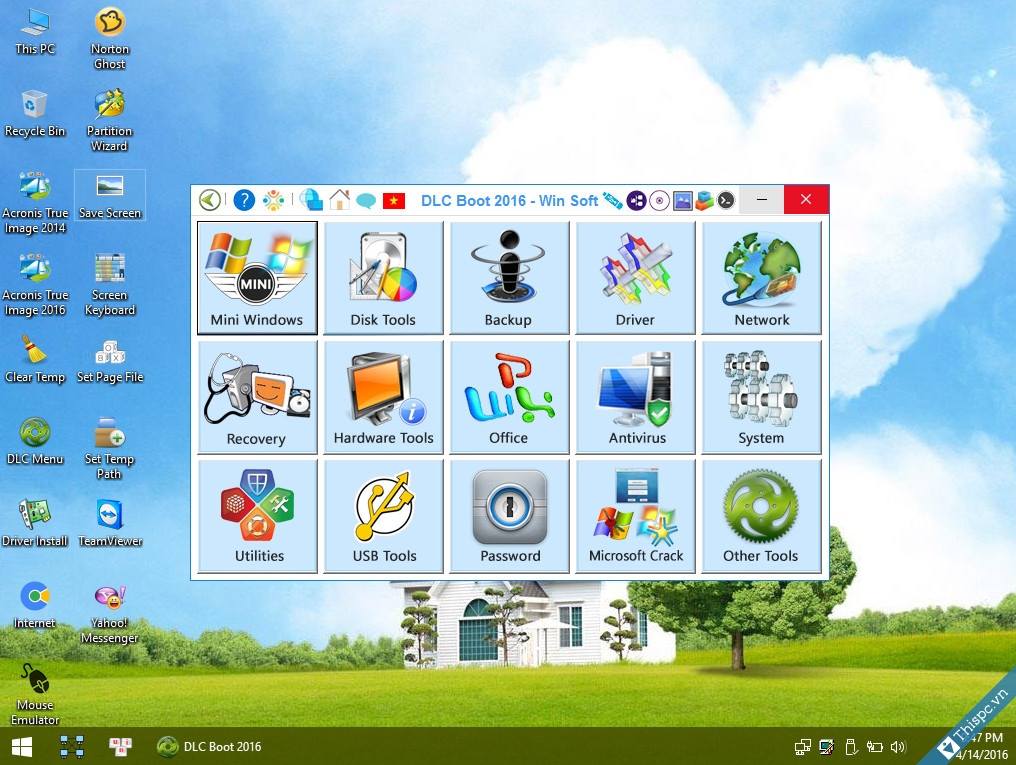Select Acronis True Image 2016 icon
The height and width of the screenshot is (765, 1016).
pyautogui.click(x=35, y=286)
